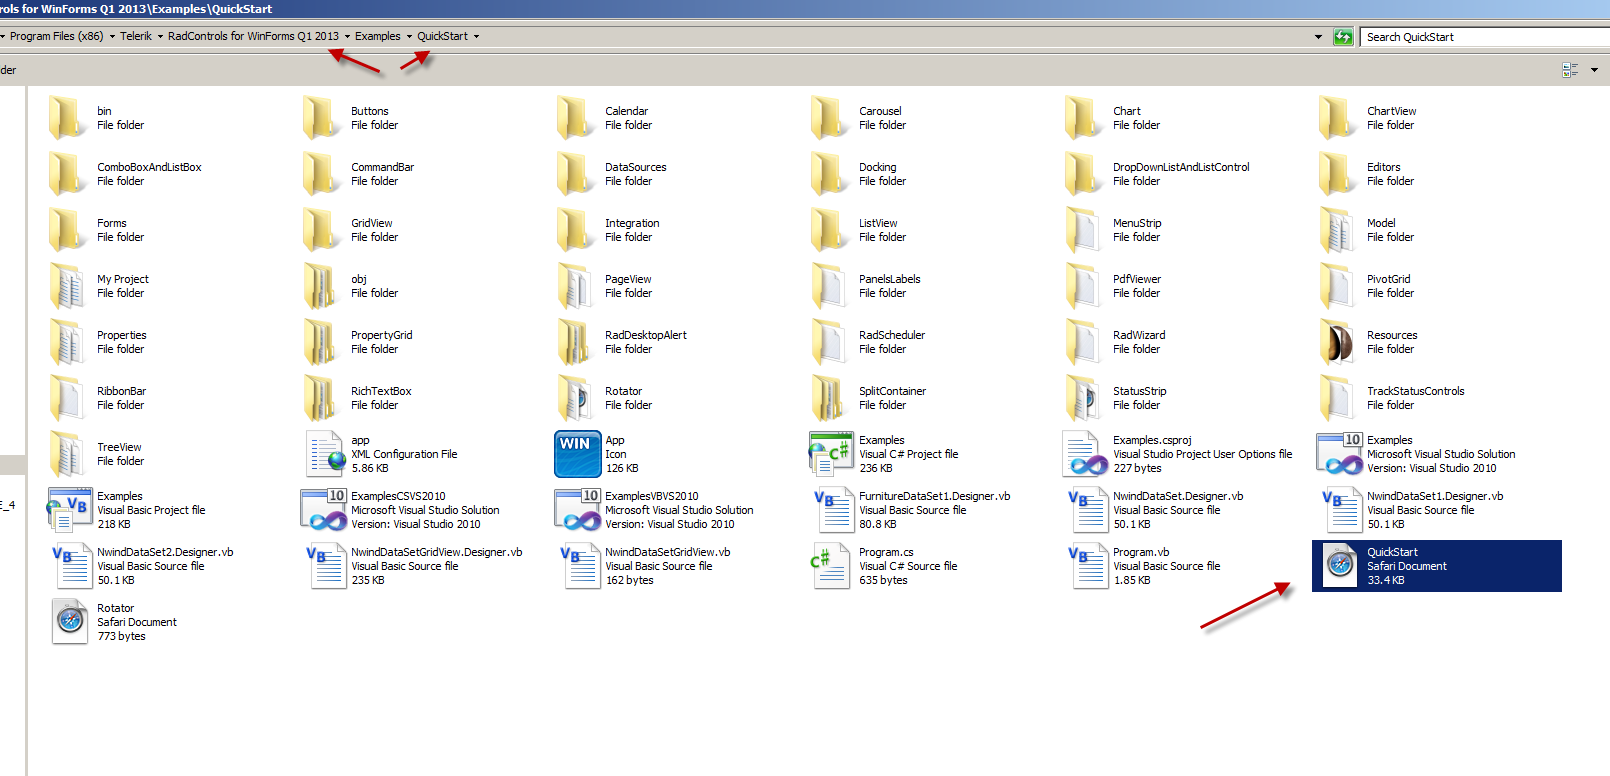Image resolution: width=1610 pixels, height=776 pixels.
Task: Select the Resources folder icon
Action: pos(1339,342)
